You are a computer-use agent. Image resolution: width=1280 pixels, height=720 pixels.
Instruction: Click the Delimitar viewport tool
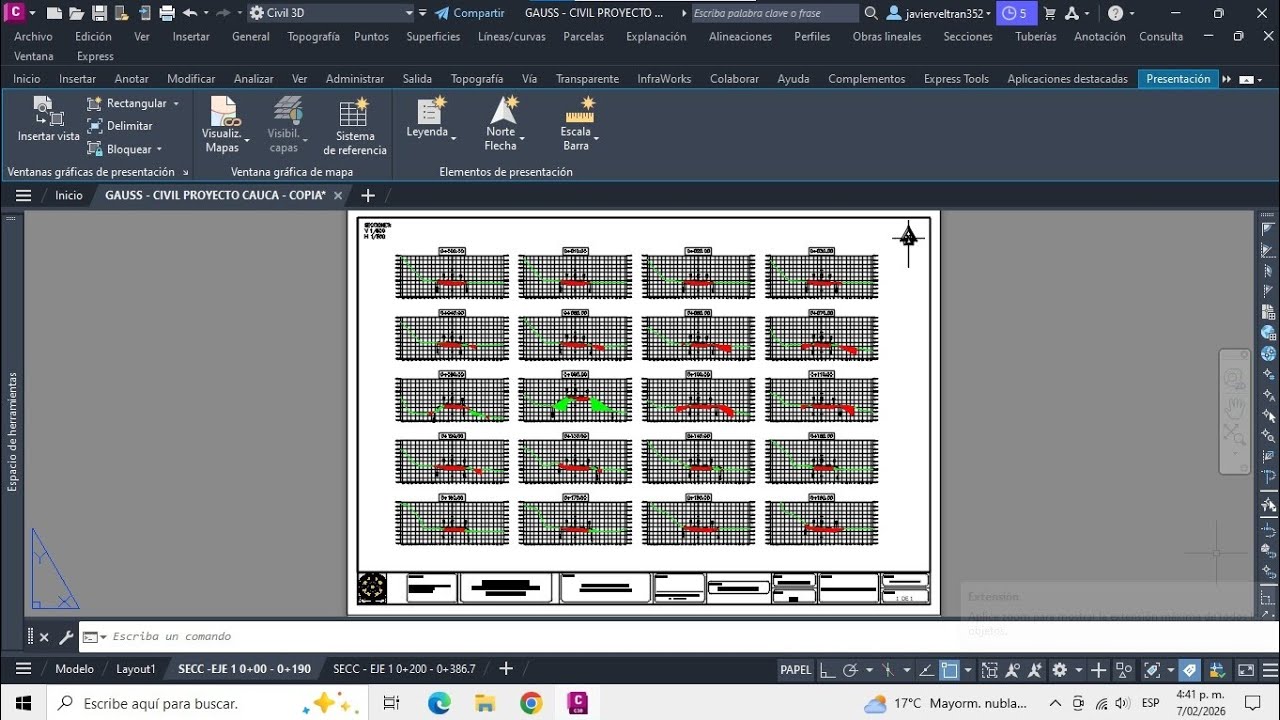120,126
